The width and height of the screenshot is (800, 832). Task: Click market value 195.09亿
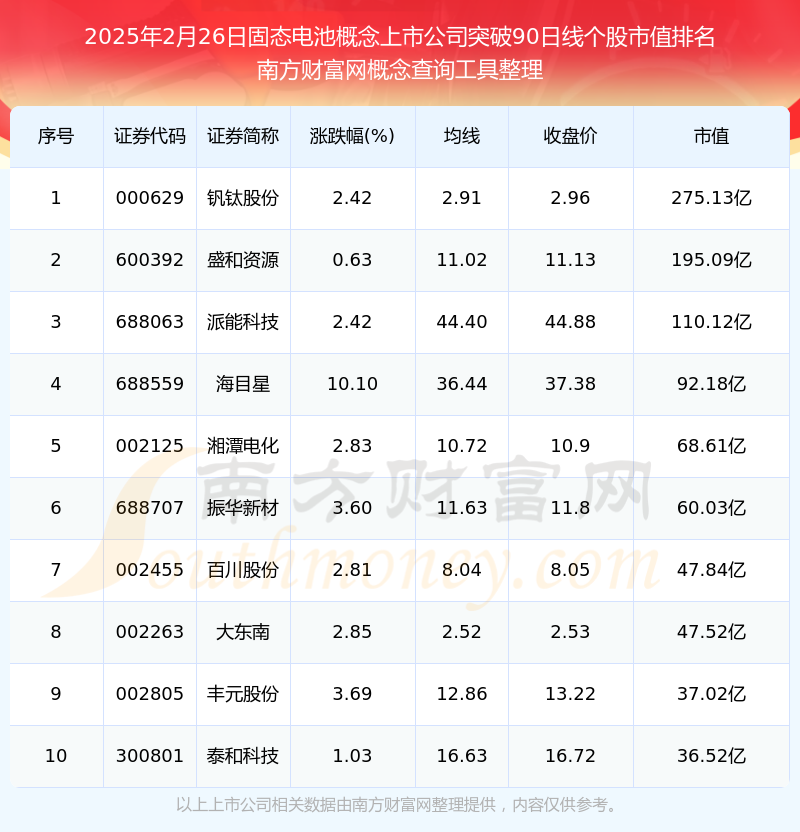click(x=711, y=260)
